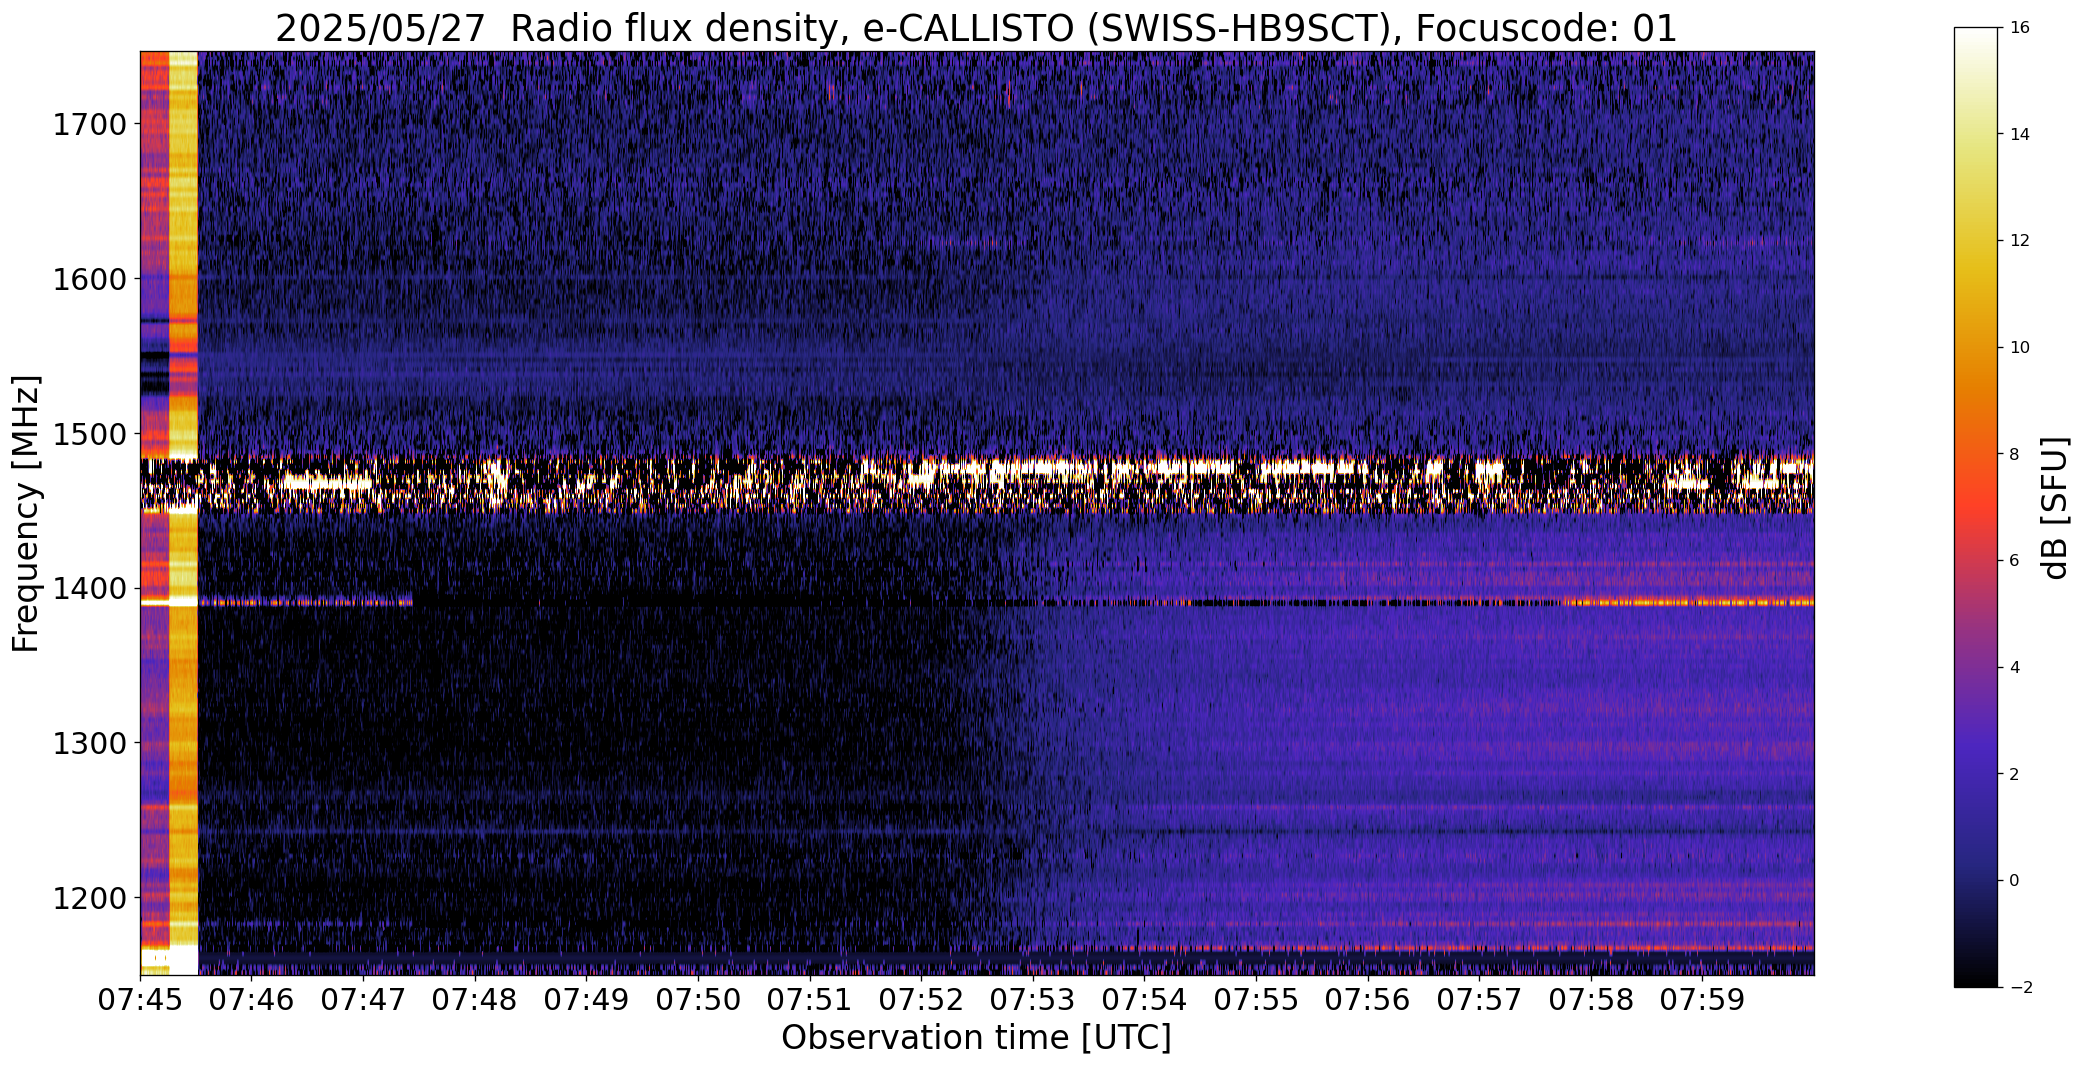
Task: Click the 1600 frequency tick label
Action: click(89, 279)
